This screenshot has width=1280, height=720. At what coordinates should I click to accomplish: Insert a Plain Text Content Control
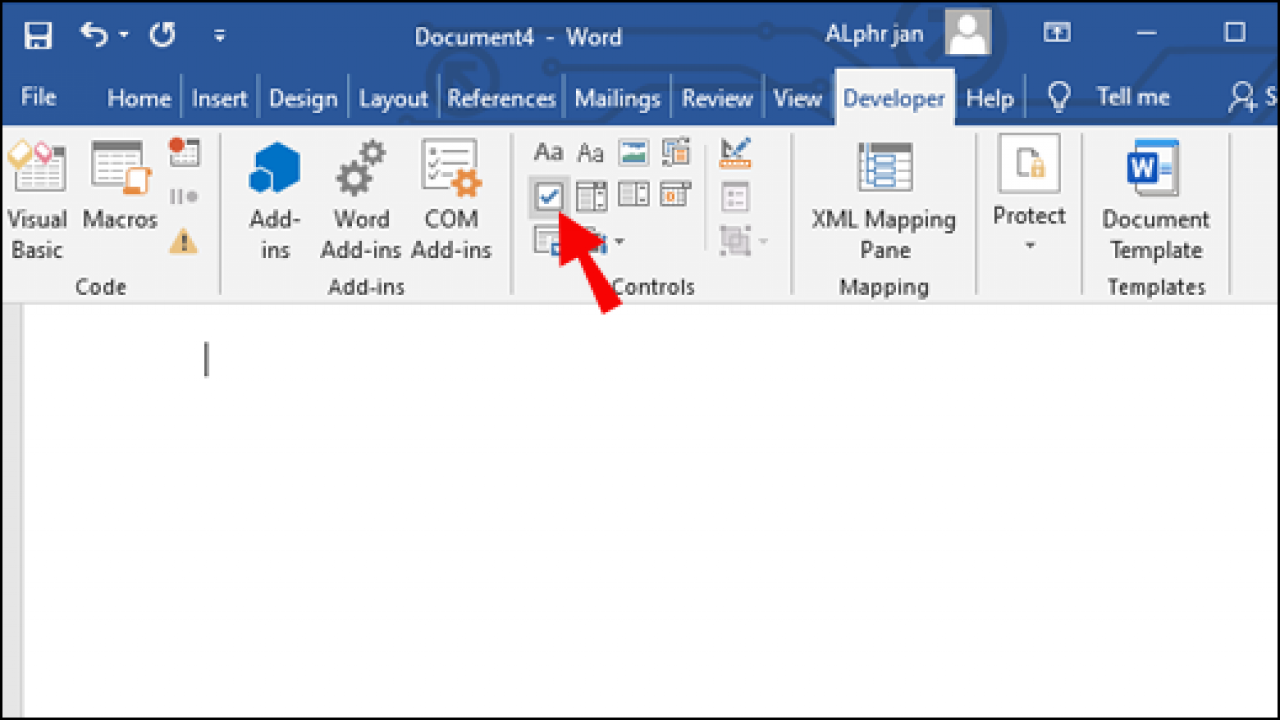tap(590, 152)
